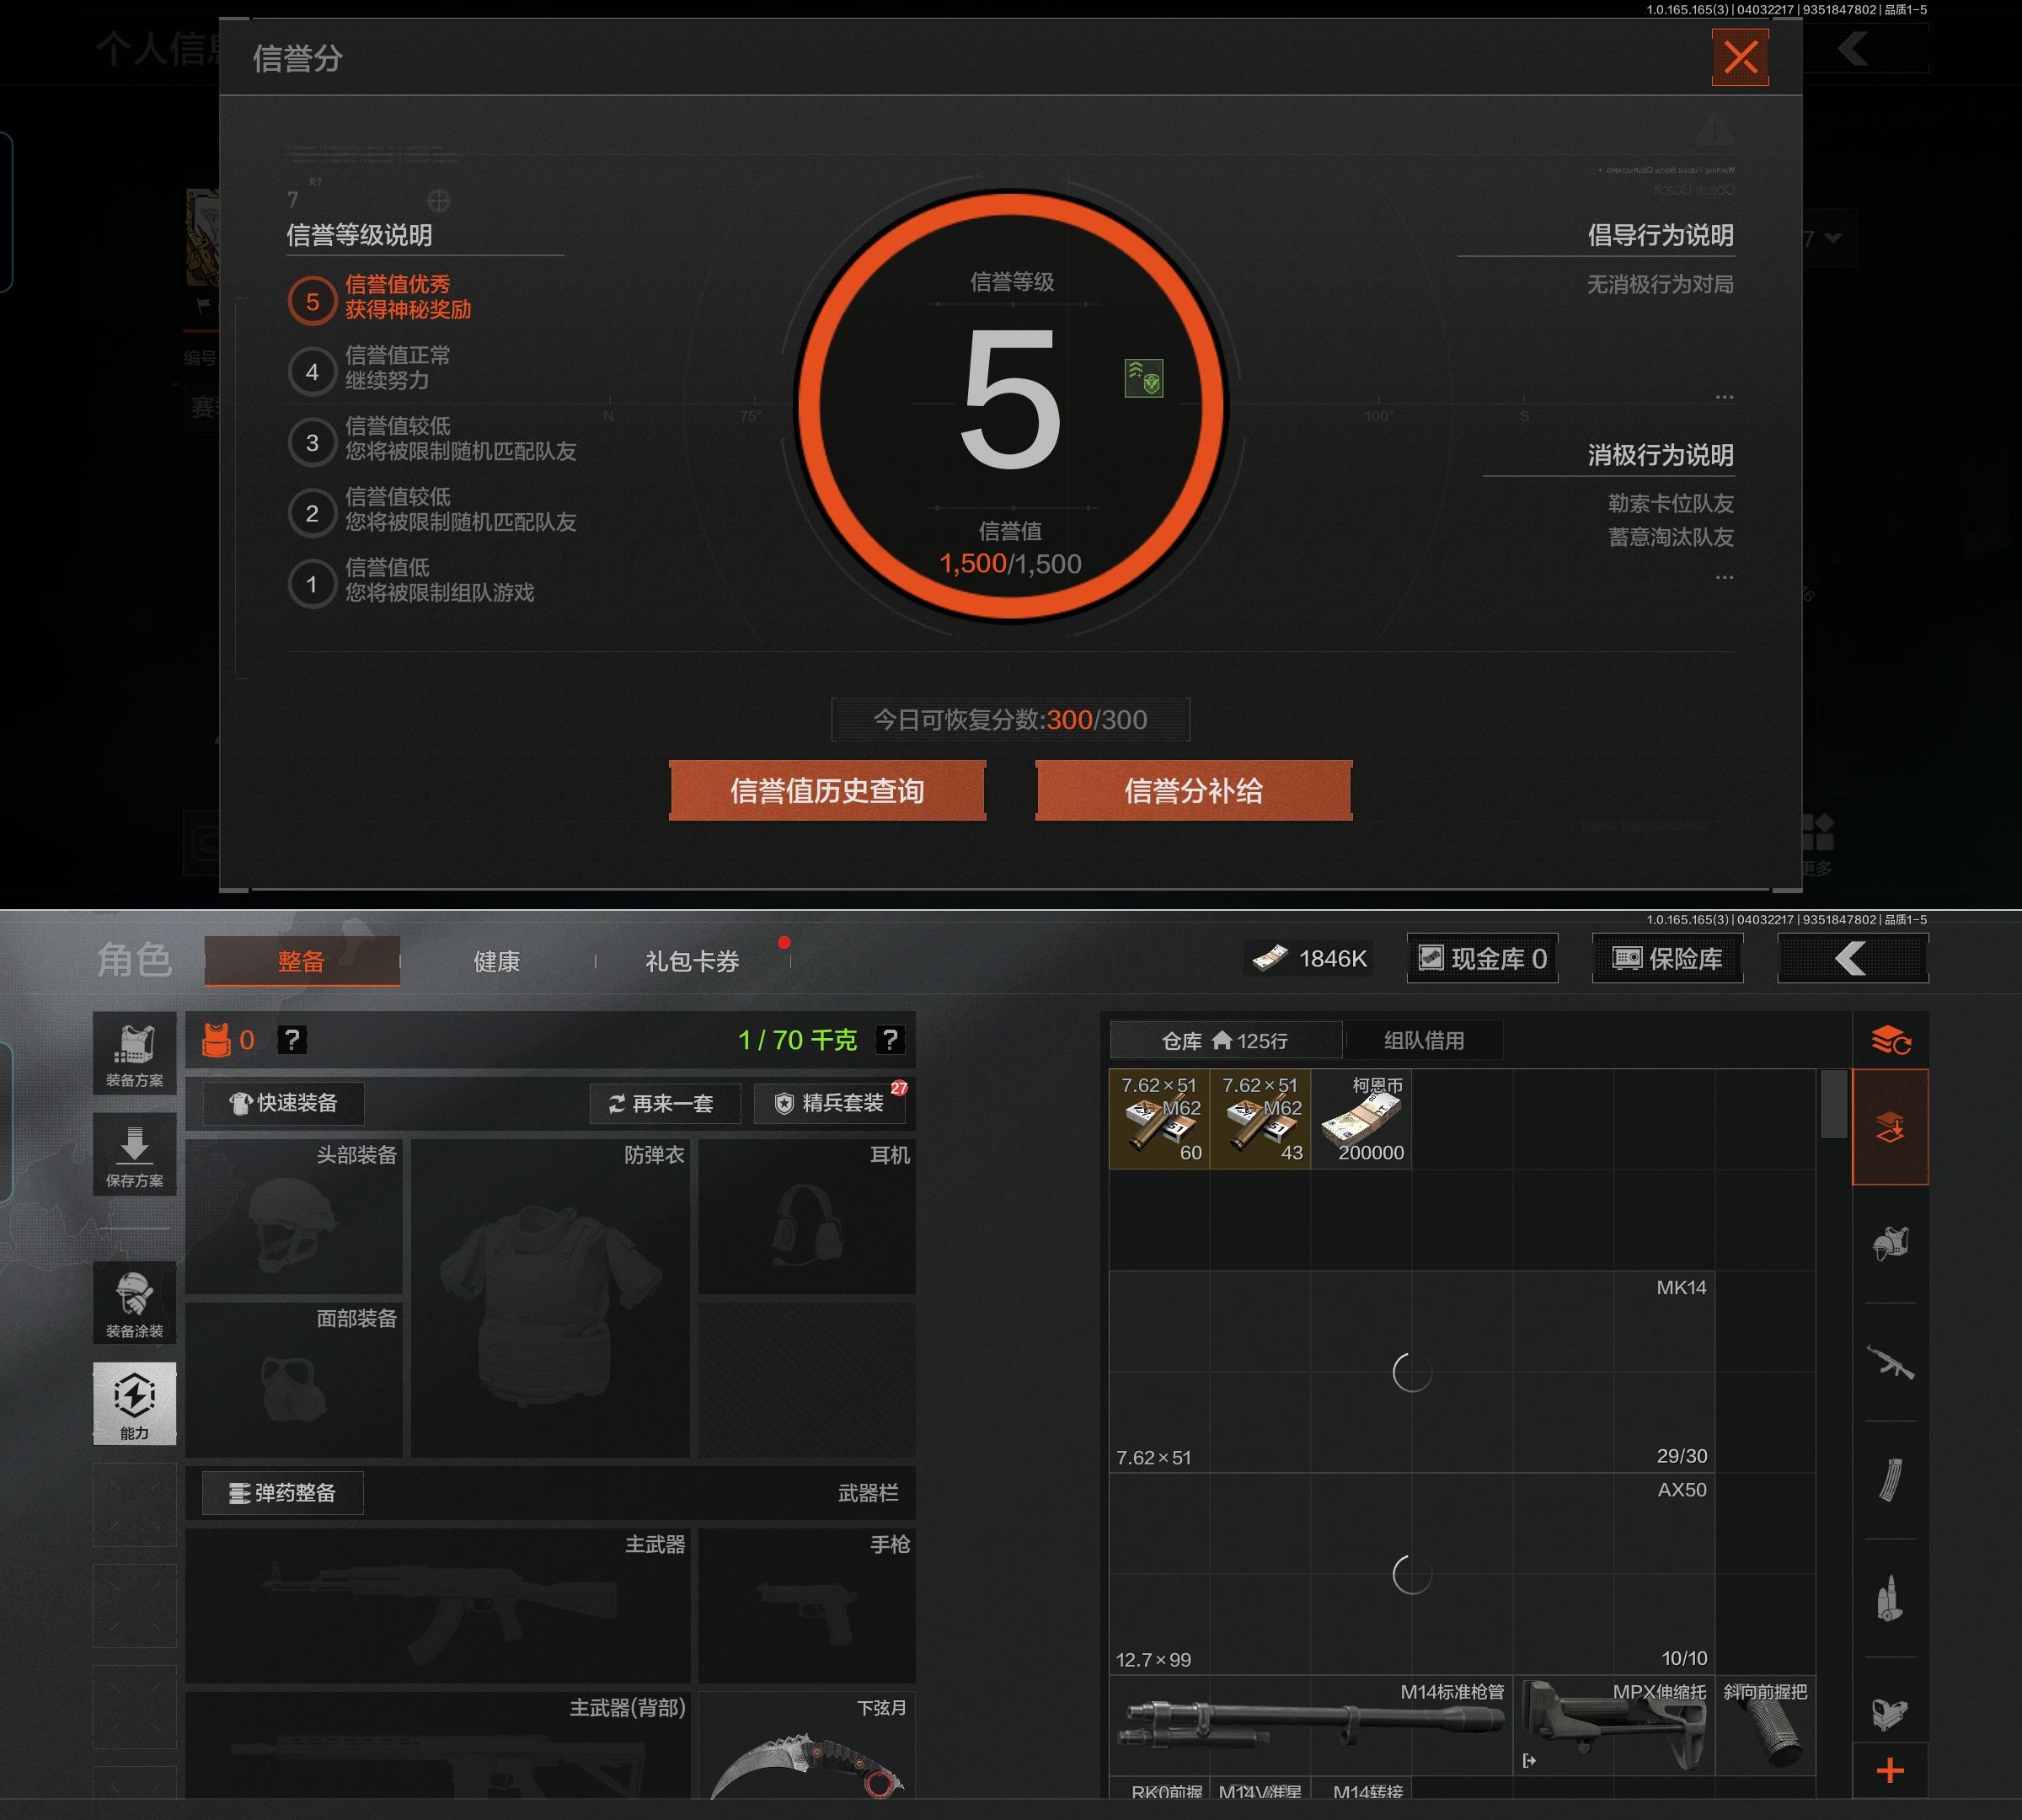Image resolution: width=2022 pixels, height=1820 pixels.
Task: Click the 信誉分补给 button
Action: pyautogui.click(x=1193, y=791)
